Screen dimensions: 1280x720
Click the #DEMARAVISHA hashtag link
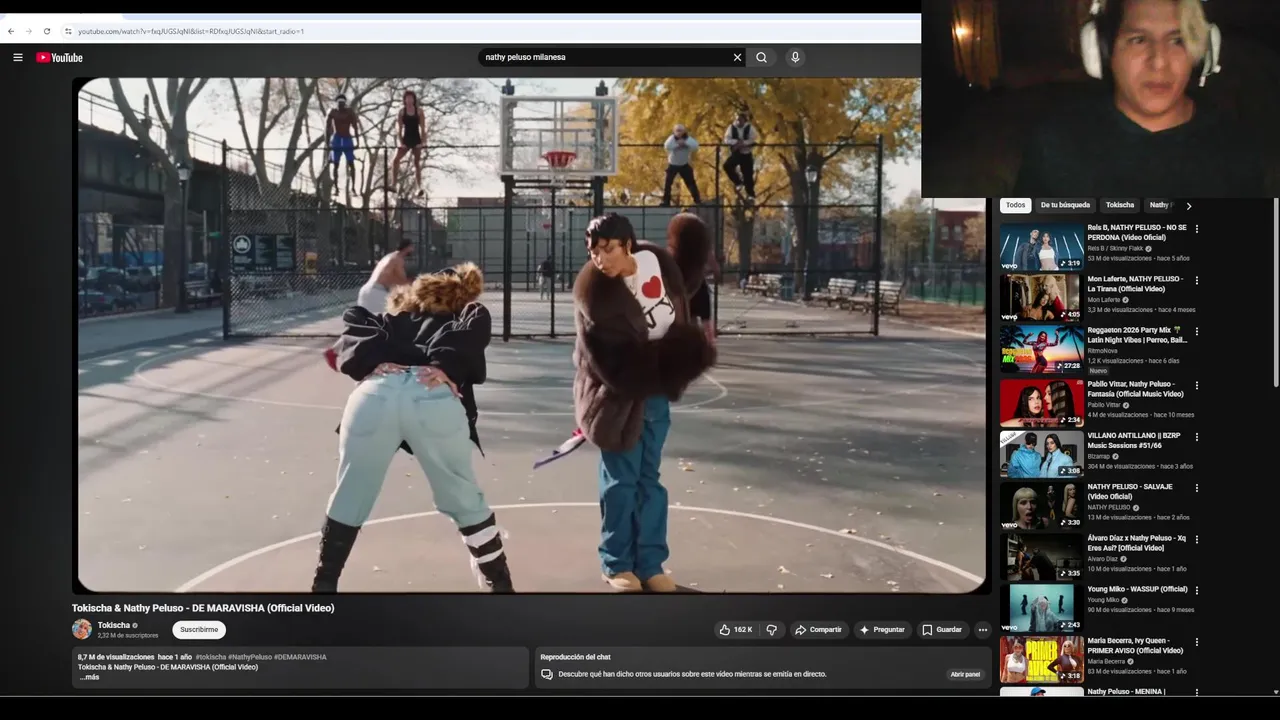(300, 657)
